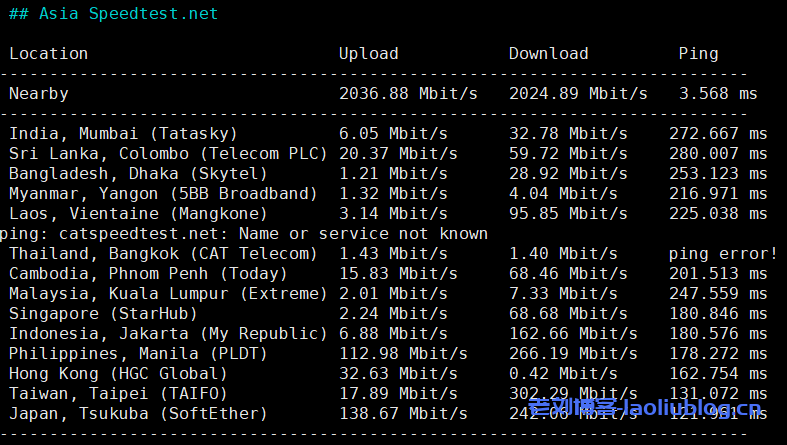787x445 pixels.
Task: Click the Download column header
Action: click(548, 54)
